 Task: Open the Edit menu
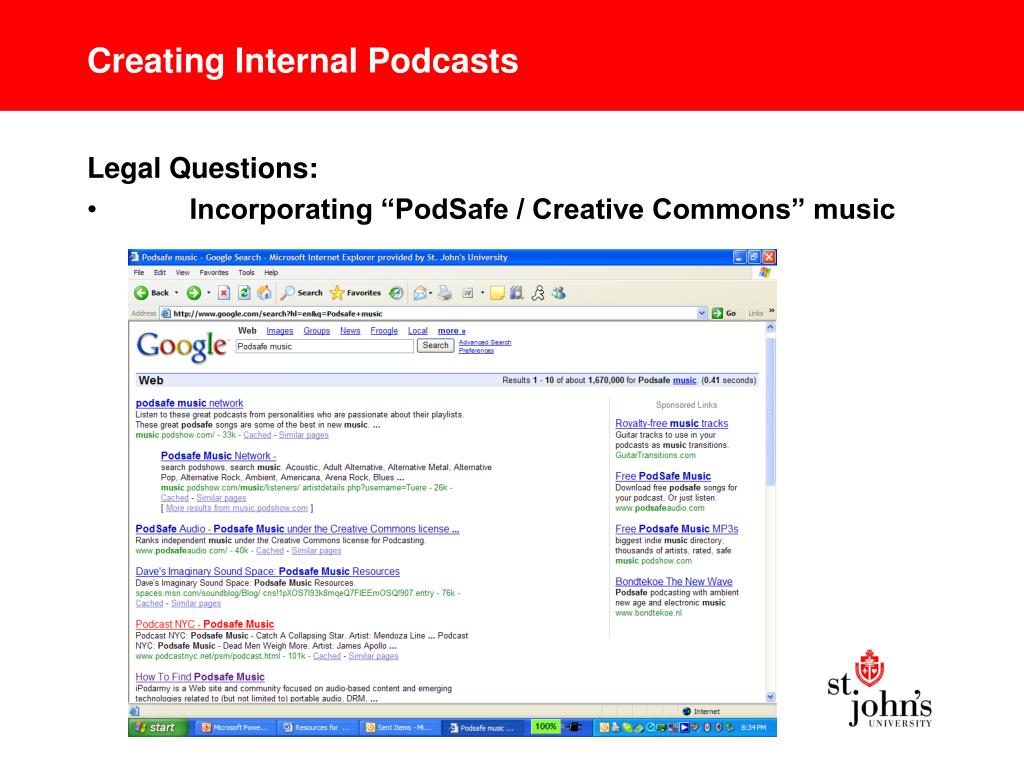pyautogui.click(x=160, y=273)
